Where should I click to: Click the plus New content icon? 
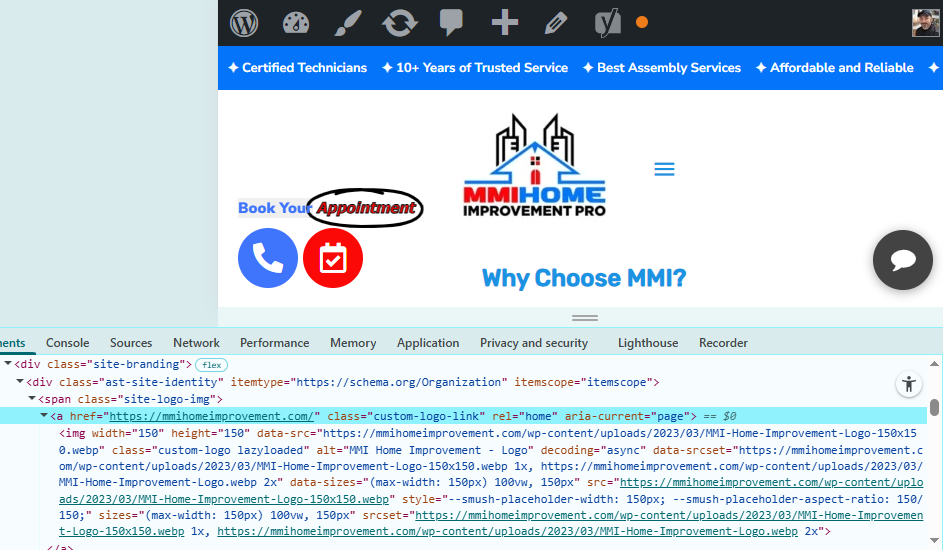[x=505, y=23]
